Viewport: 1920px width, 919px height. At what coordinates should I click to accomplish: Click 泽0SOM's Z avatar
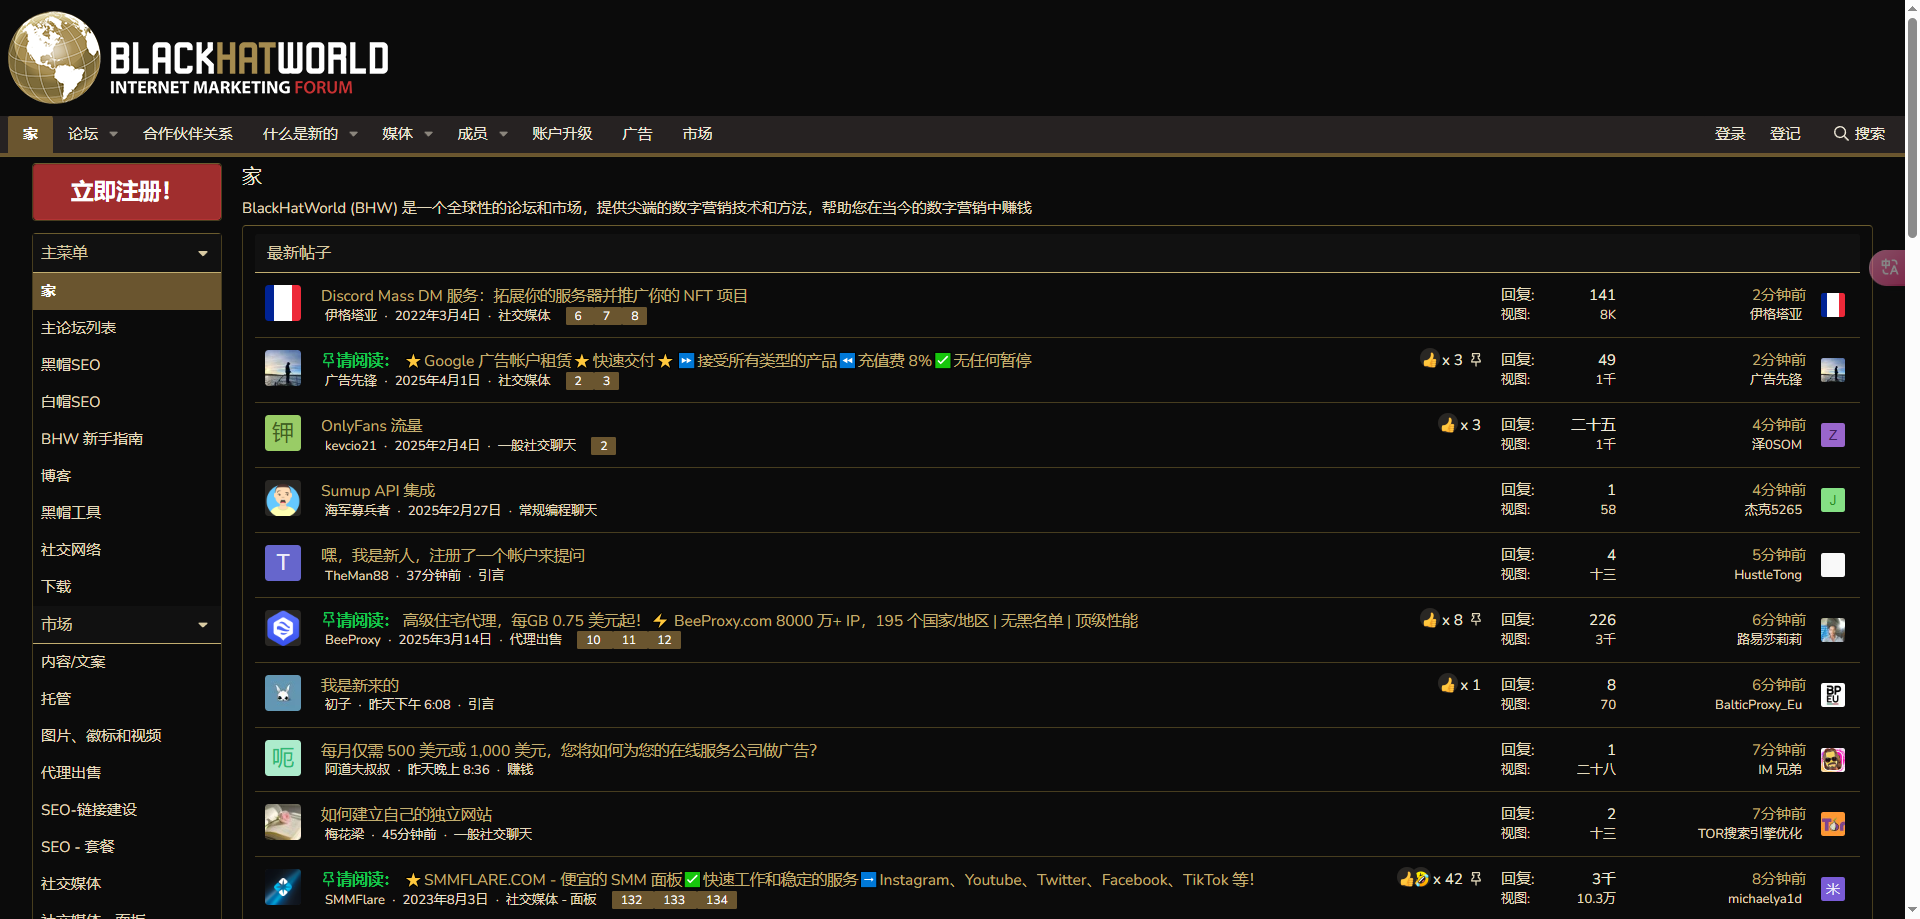pos(1833,435)
